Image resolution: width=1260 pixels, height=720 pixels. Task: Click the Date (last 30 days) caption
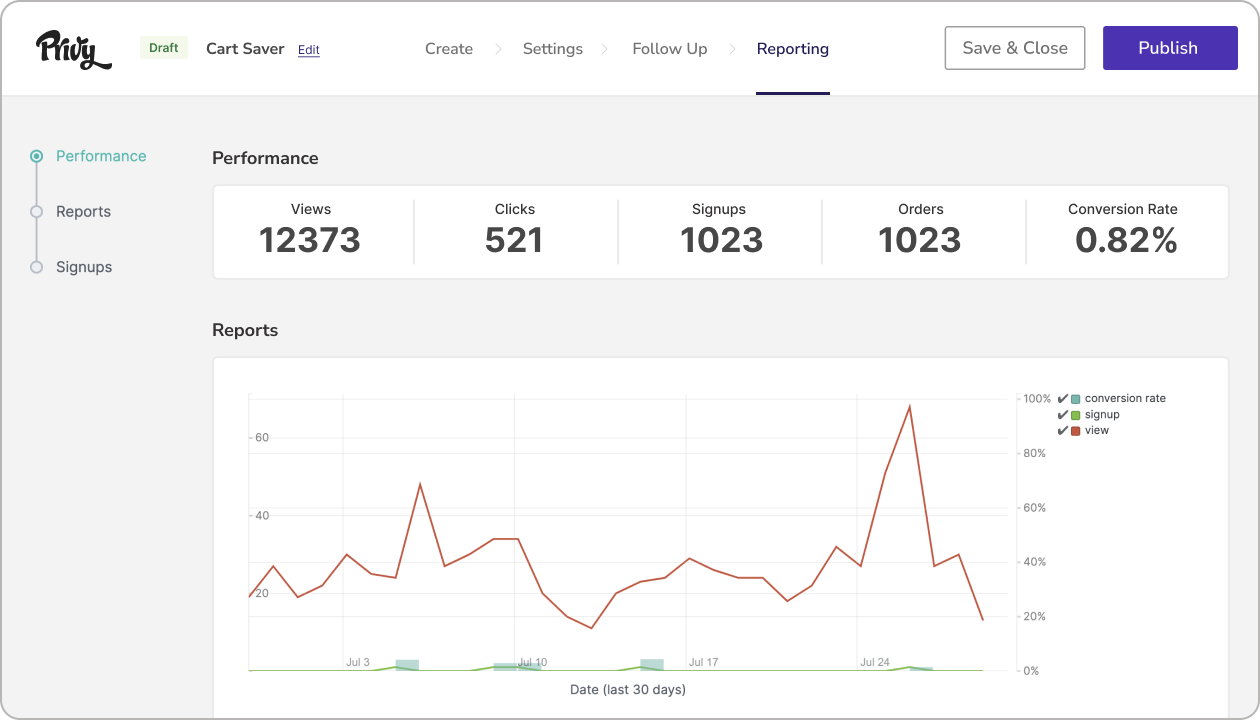pyautogui.click(x=628, y=690)
